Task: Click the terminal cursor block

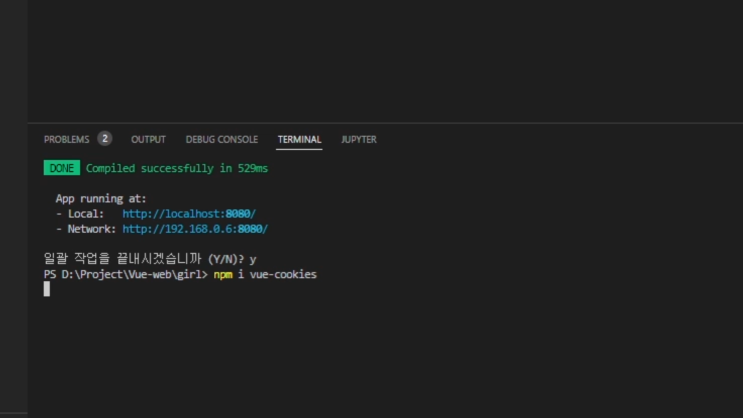Action: tap(46, 289)
